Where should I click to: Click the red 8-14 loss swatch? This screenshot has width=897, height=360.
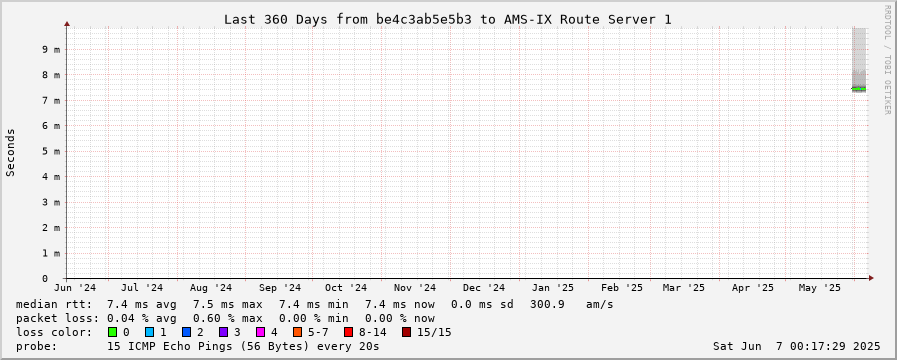point(348,332)
